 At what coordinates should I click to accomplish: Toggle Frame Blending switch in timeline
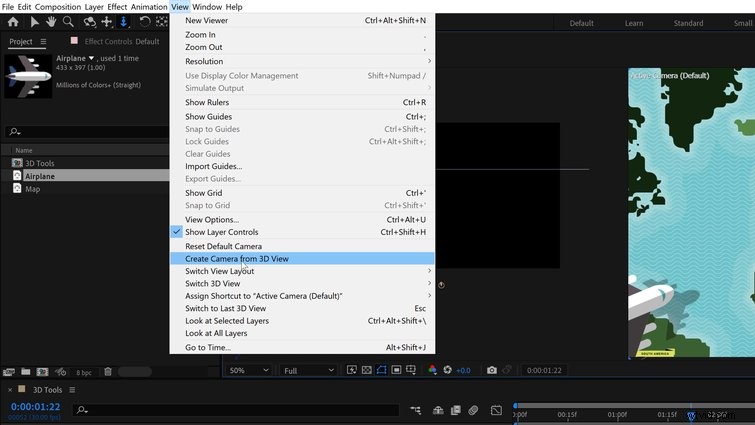456,410
